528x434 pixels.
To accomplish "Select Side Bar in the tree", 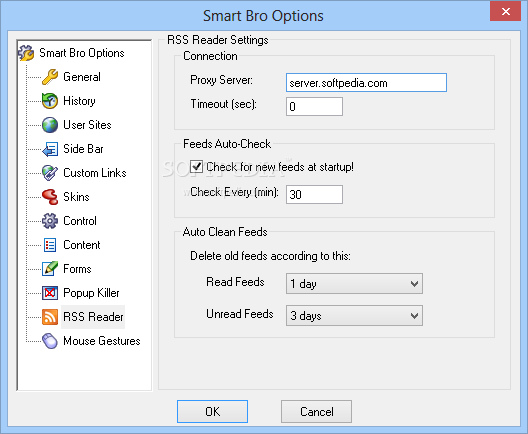I will (x=83, y=149).
